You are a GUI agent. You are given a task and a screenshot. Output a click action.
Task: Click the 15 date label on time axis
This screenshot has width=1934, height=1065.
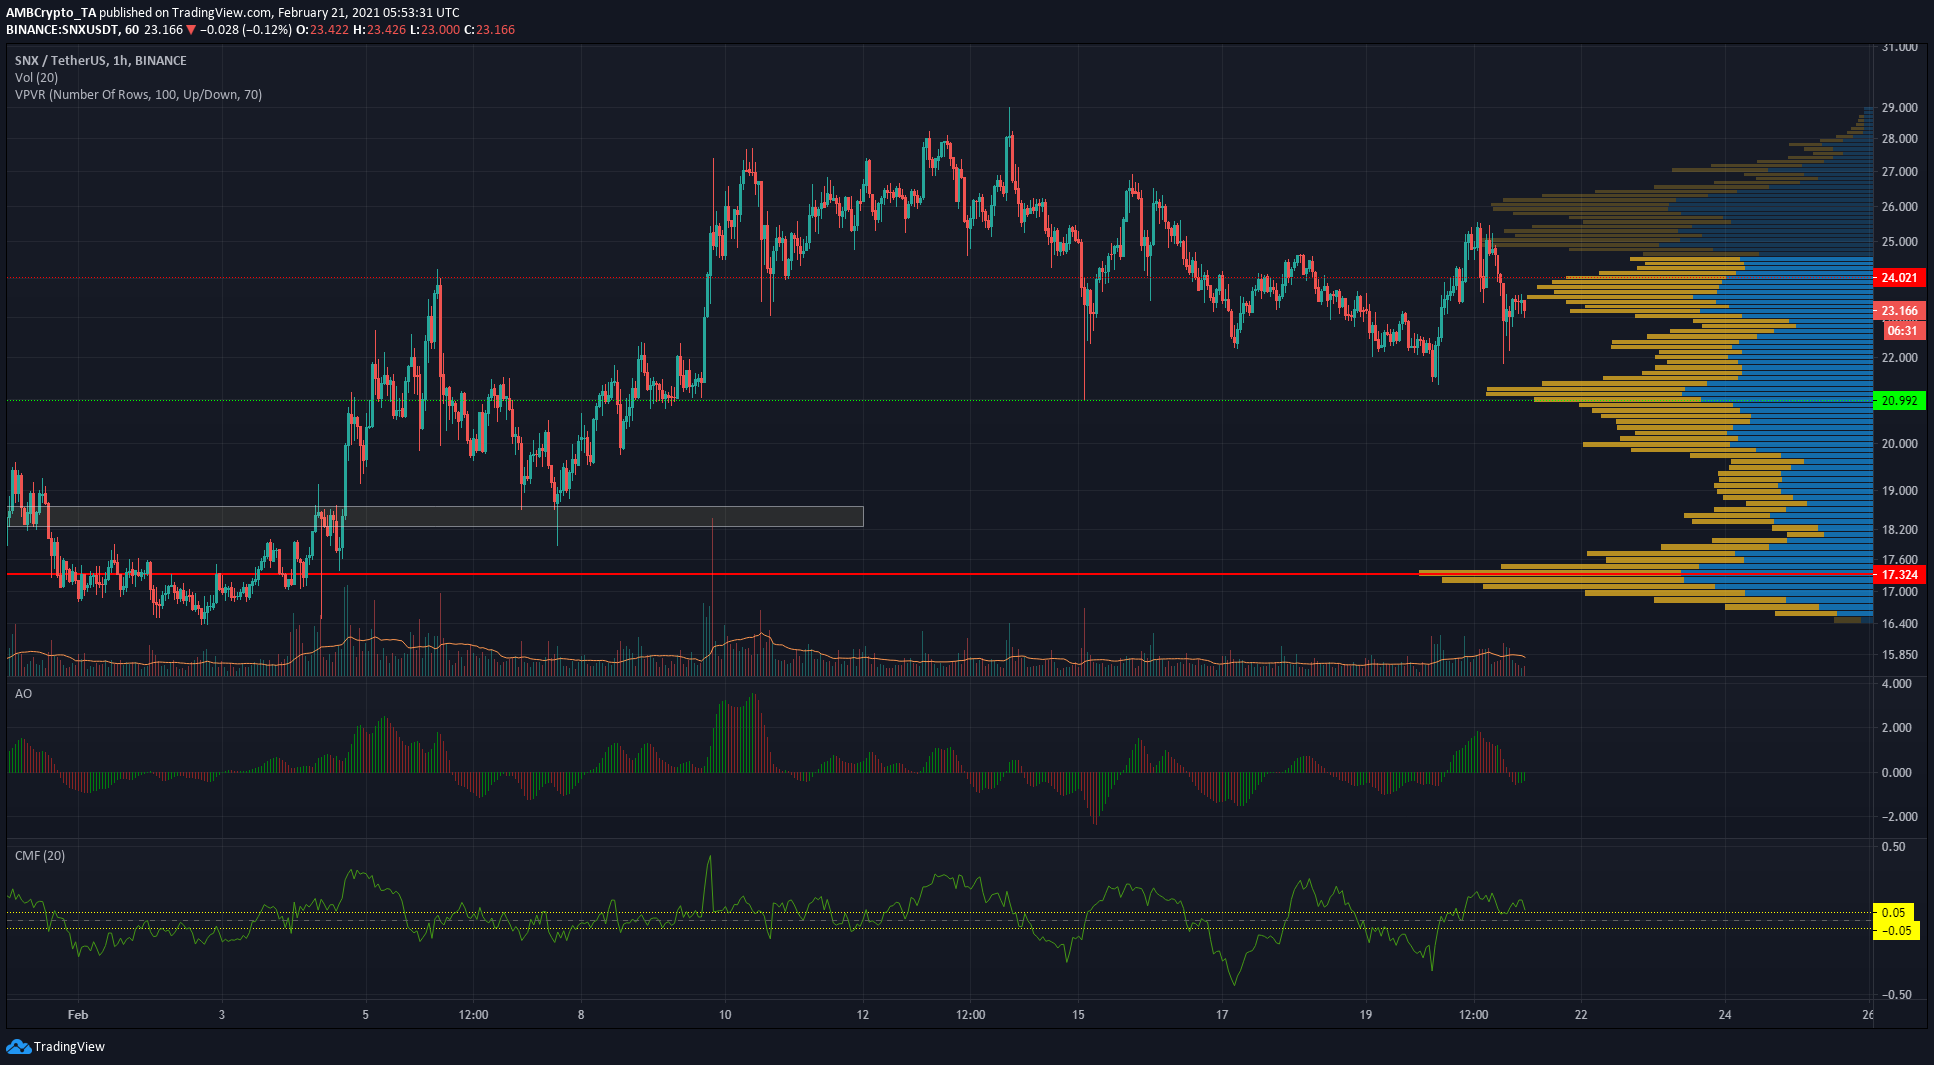click(x=1078, y=1014)
